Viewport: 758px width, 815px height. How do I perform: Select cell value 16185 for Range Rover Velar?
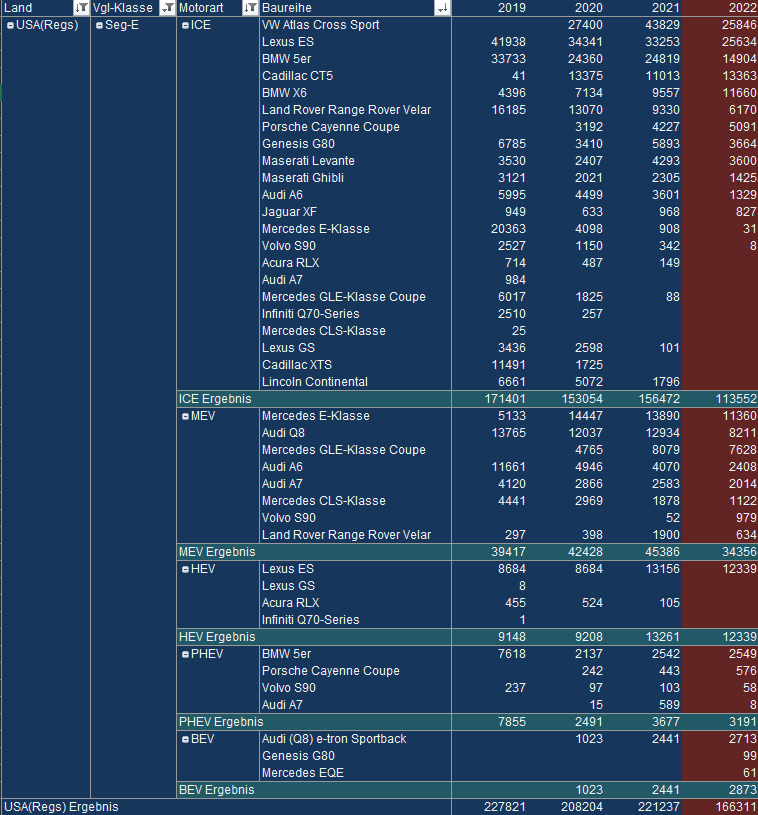click(x=508, y=110)
